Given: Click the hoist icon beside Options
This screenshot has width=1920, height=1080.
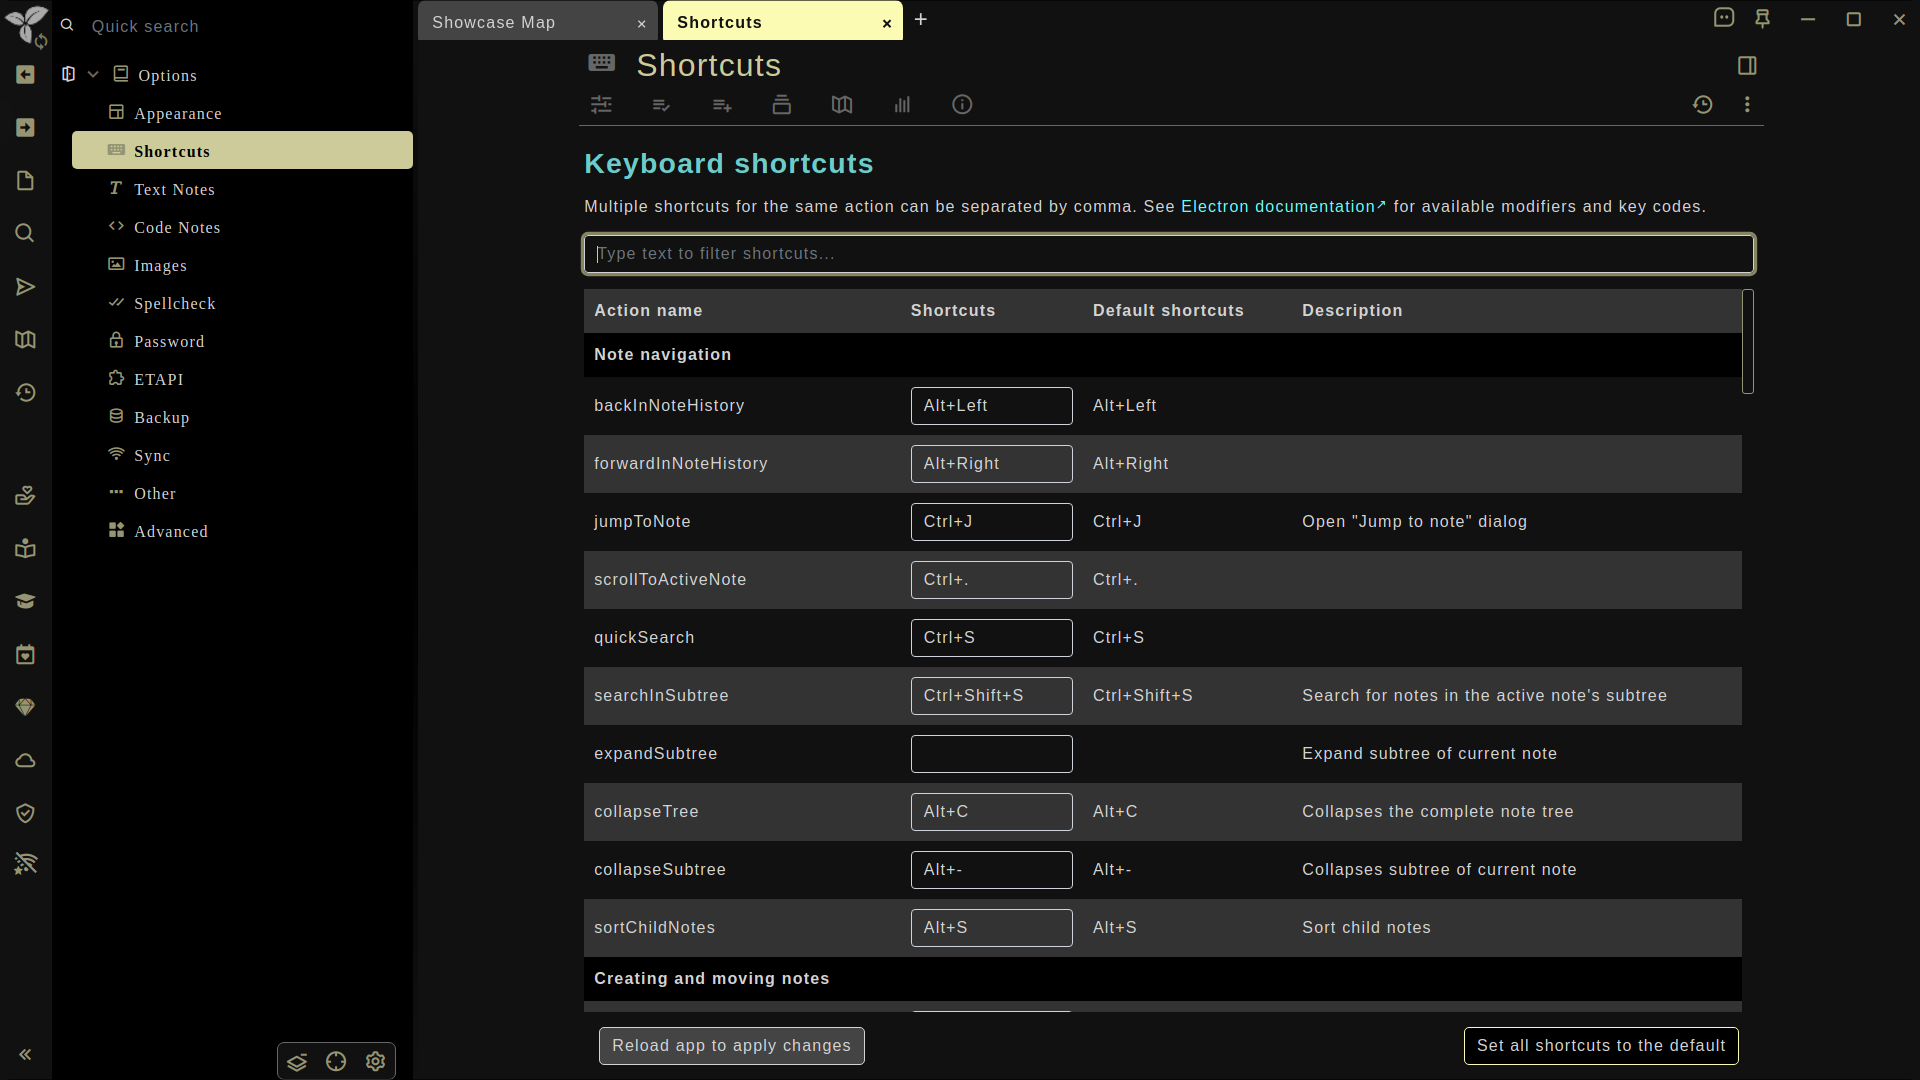Looking at the screenshot, I should 69,74.
